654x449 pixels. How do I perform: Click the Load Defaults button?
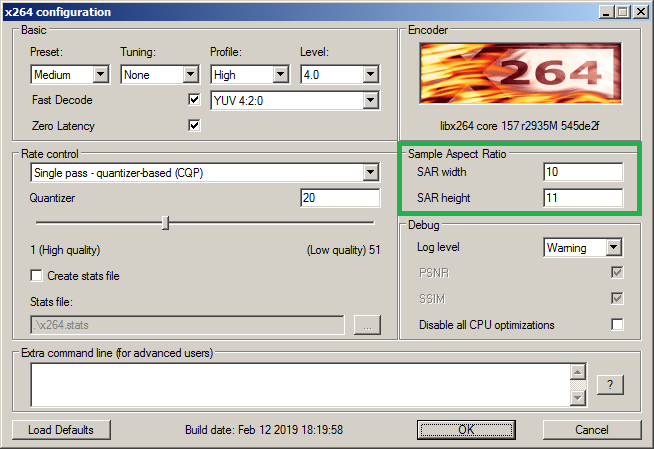(x=61, y=430)
